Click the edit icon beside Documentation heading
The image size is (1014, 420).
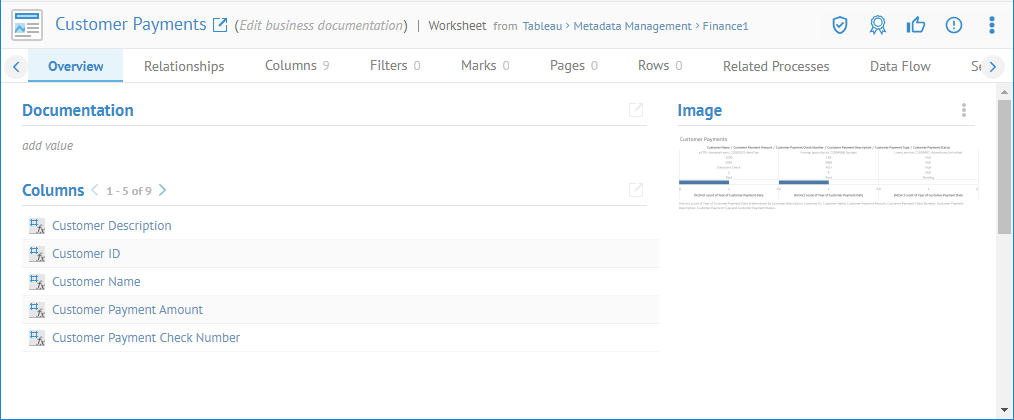(x=636, y=110)
